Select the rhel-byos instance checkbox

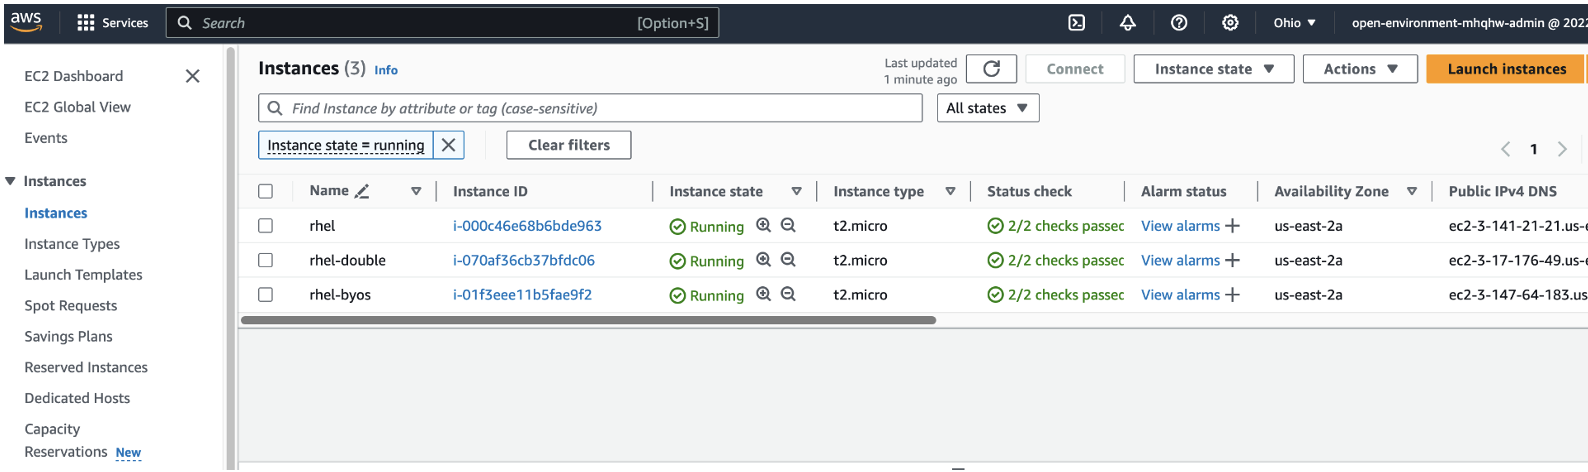coord(265,295)
